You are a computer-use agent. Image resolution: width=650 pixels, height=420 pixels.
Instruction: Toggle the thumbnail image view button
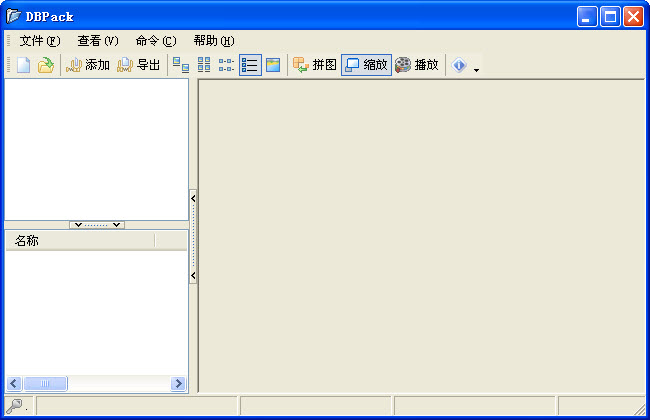click(x=273, y=65)
